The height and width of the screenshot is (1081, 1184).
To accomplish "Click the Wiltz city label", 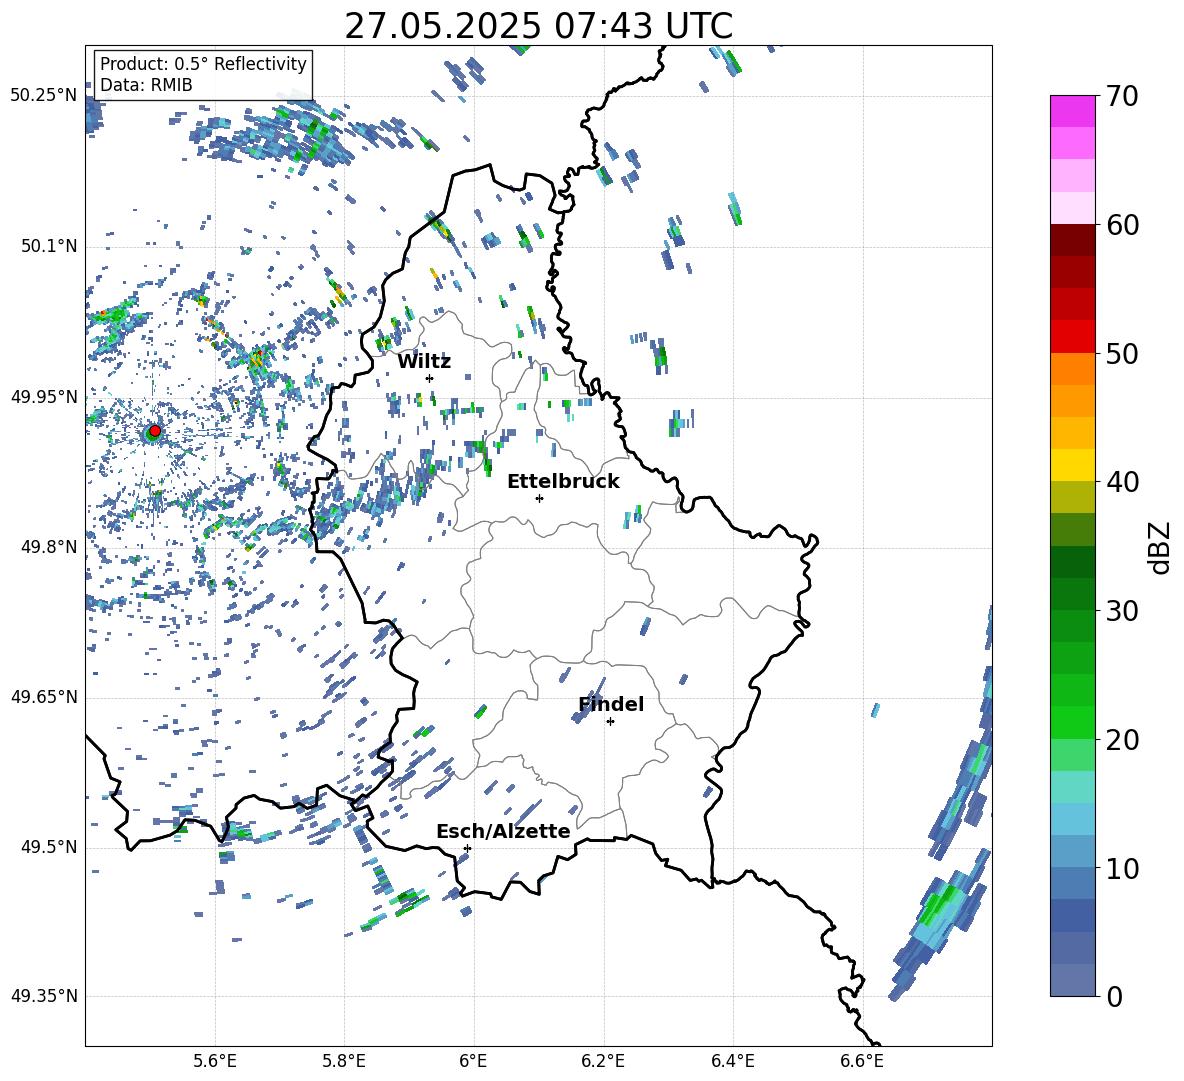I will (424, 362).
